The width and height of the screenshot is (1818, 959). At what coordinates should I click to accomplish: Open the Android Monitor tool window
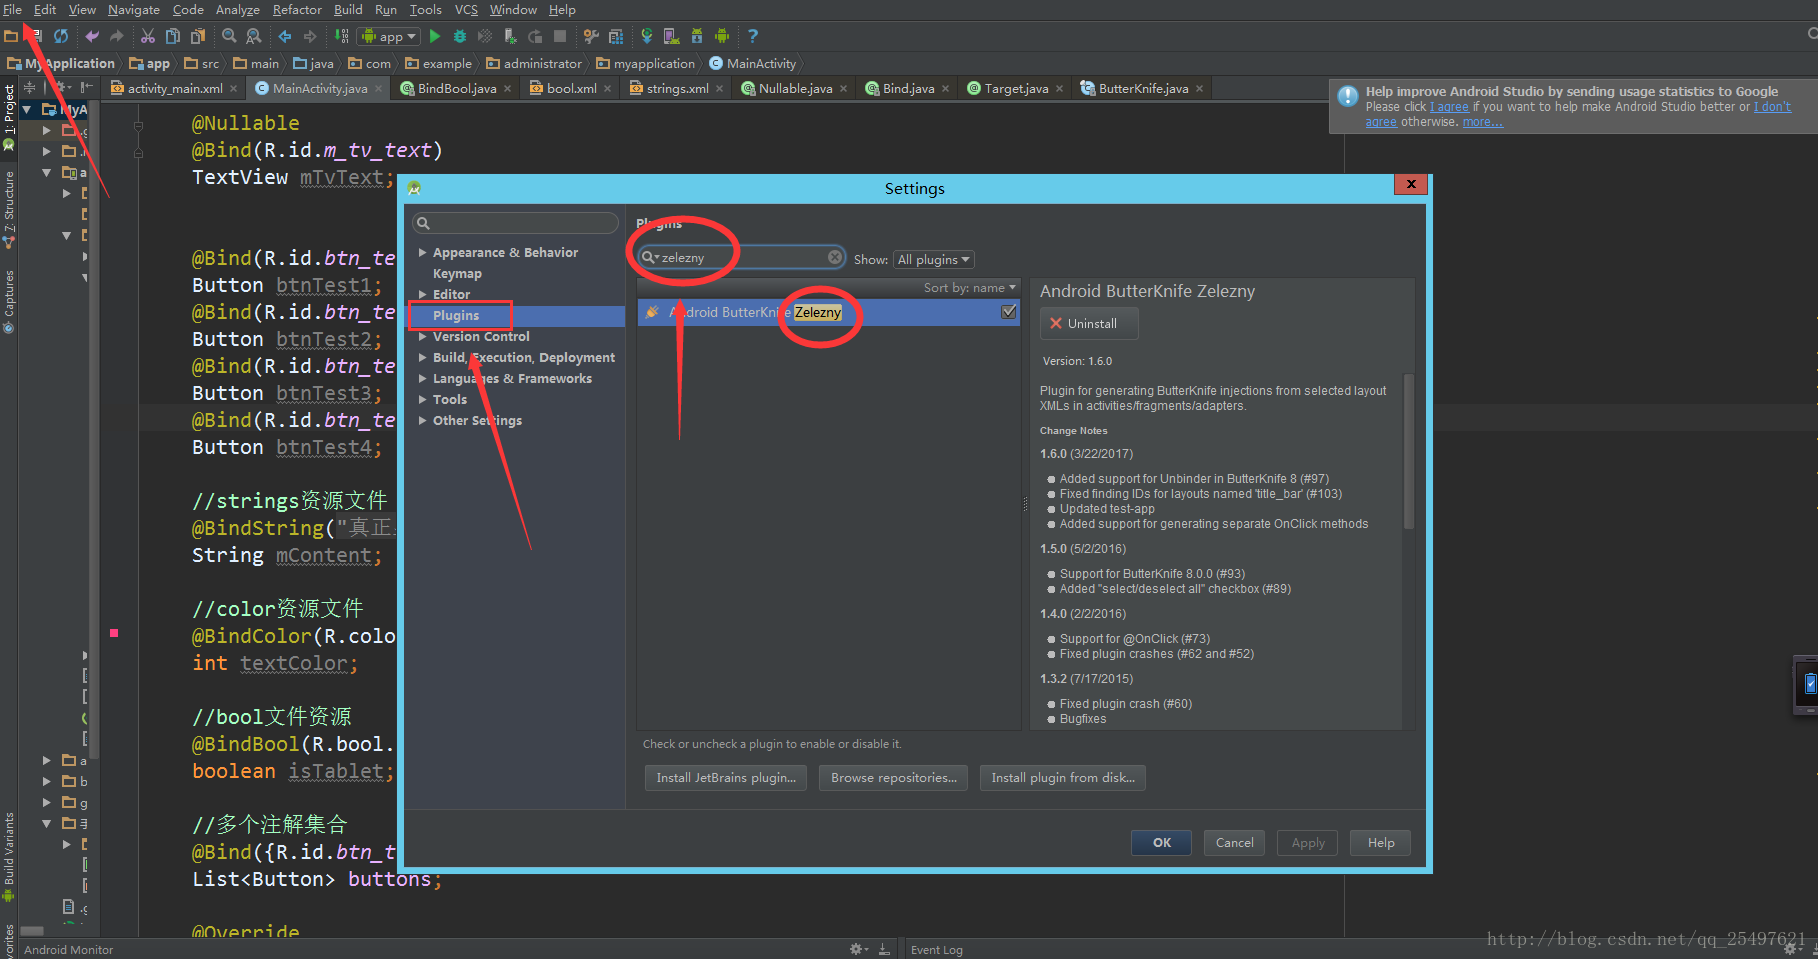pyautogui.click(x=68, y=950)
